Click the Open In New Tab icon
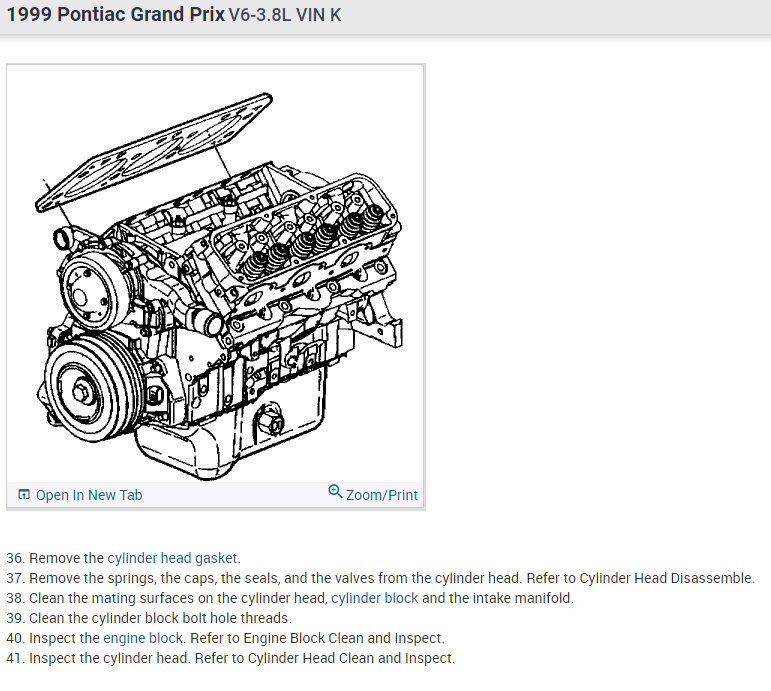The image size is (771, 691). point(24,494)
